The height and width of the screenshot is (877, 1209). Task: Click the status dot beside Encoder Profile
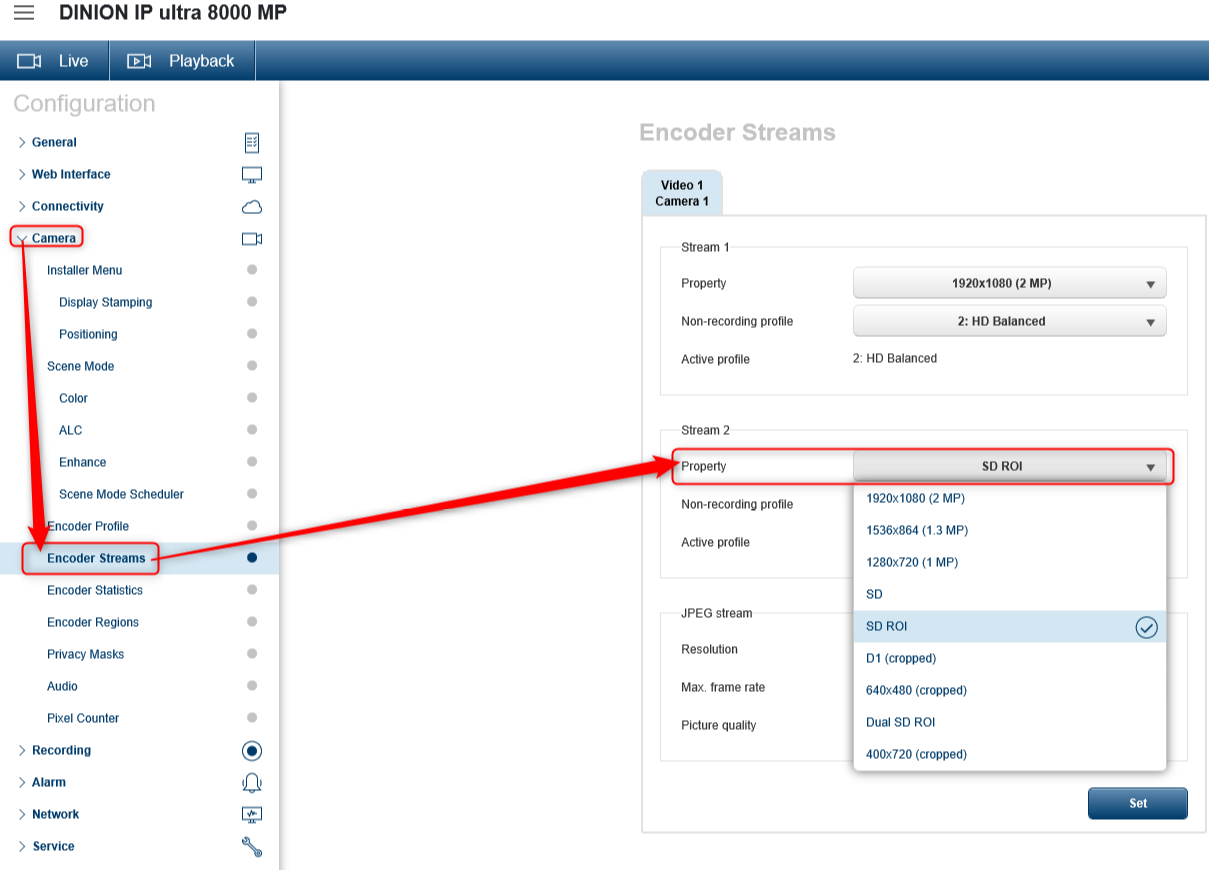click(252, 526)
